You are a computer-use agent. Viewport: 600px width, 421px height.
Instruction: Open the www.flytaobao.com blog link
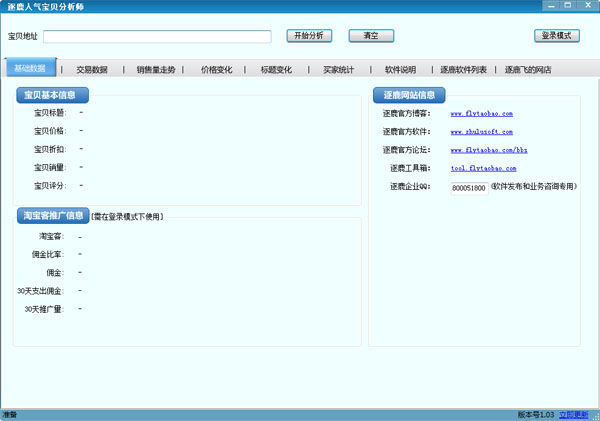click(x=482, y=114)
